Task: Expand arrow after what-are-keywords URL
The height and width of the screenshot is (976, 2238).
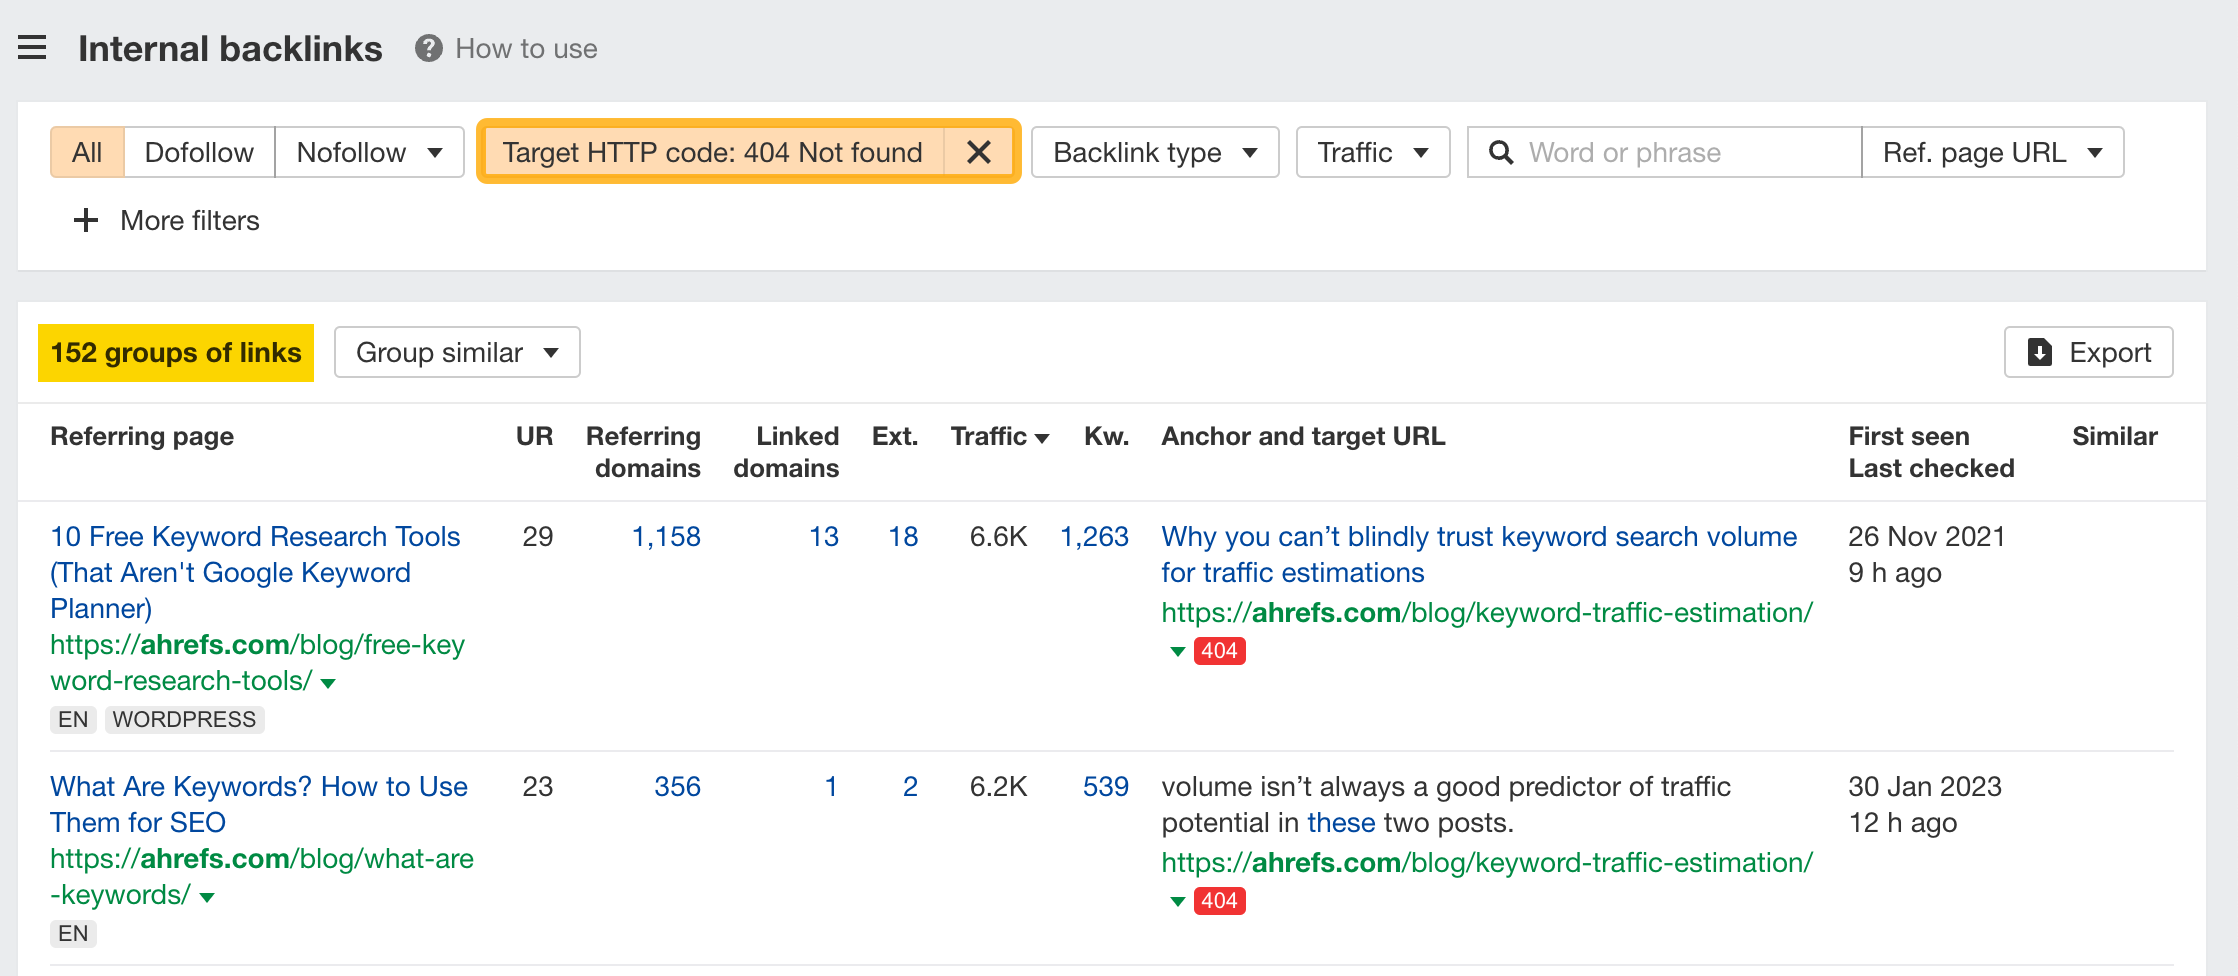Action: [x=207, y=897]
